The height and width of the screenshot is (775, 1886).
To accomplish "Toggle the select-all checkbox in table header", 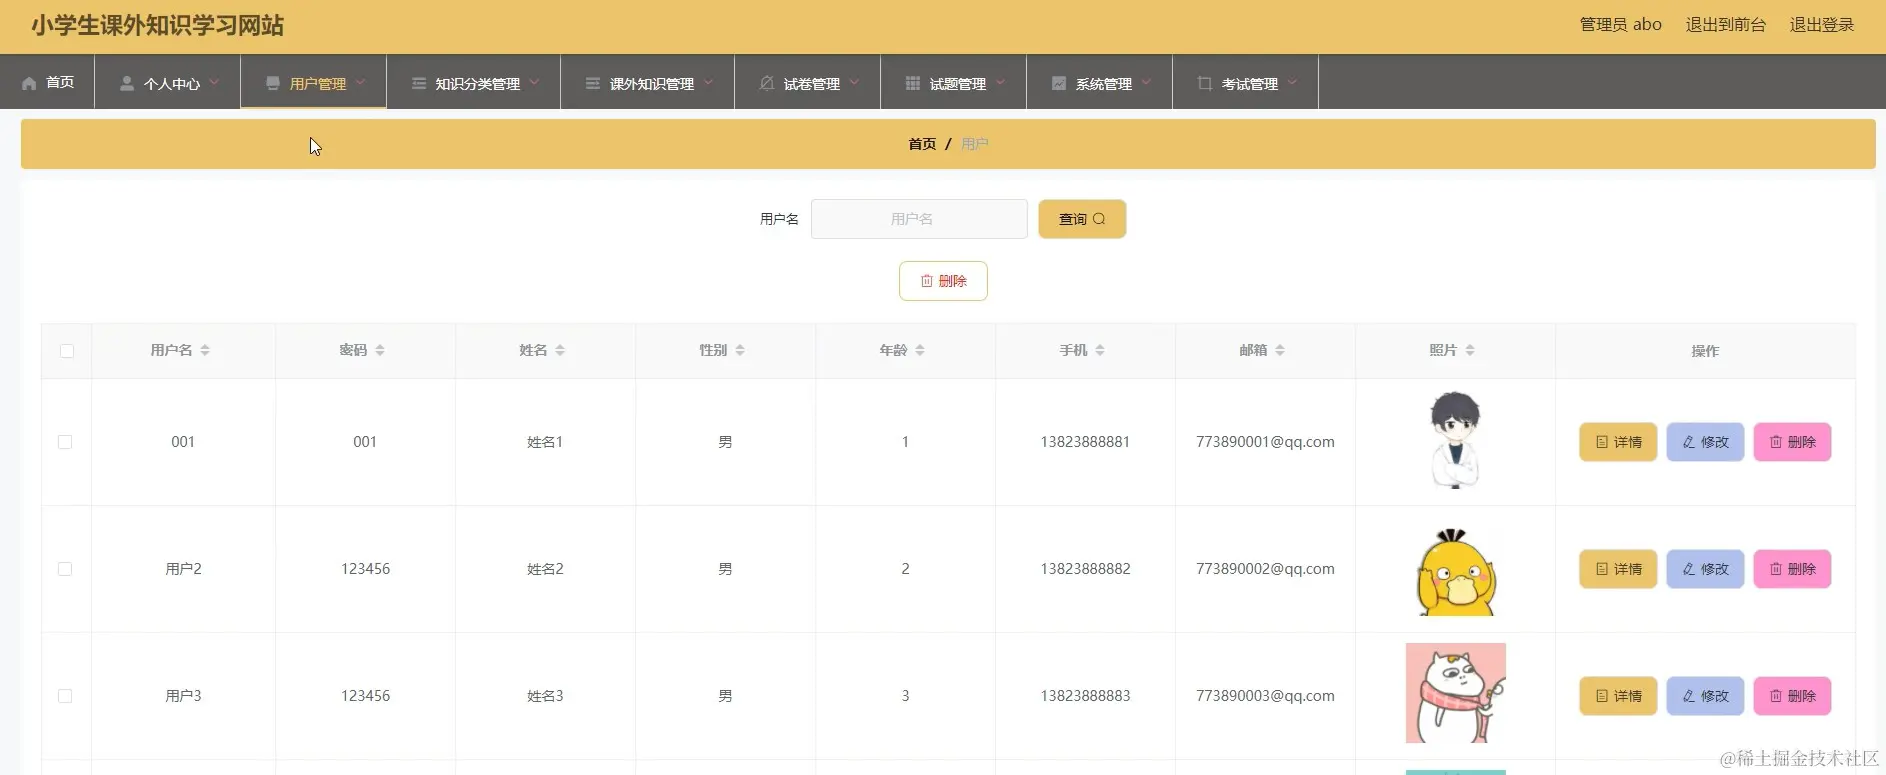I will click(x=67, y=351).
